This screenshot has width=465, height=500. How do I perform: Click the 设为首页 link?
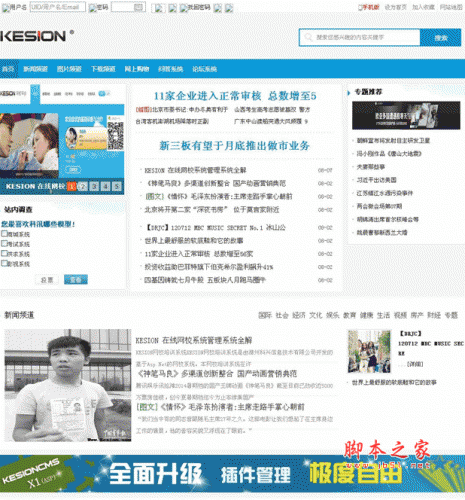pos(396,7)
